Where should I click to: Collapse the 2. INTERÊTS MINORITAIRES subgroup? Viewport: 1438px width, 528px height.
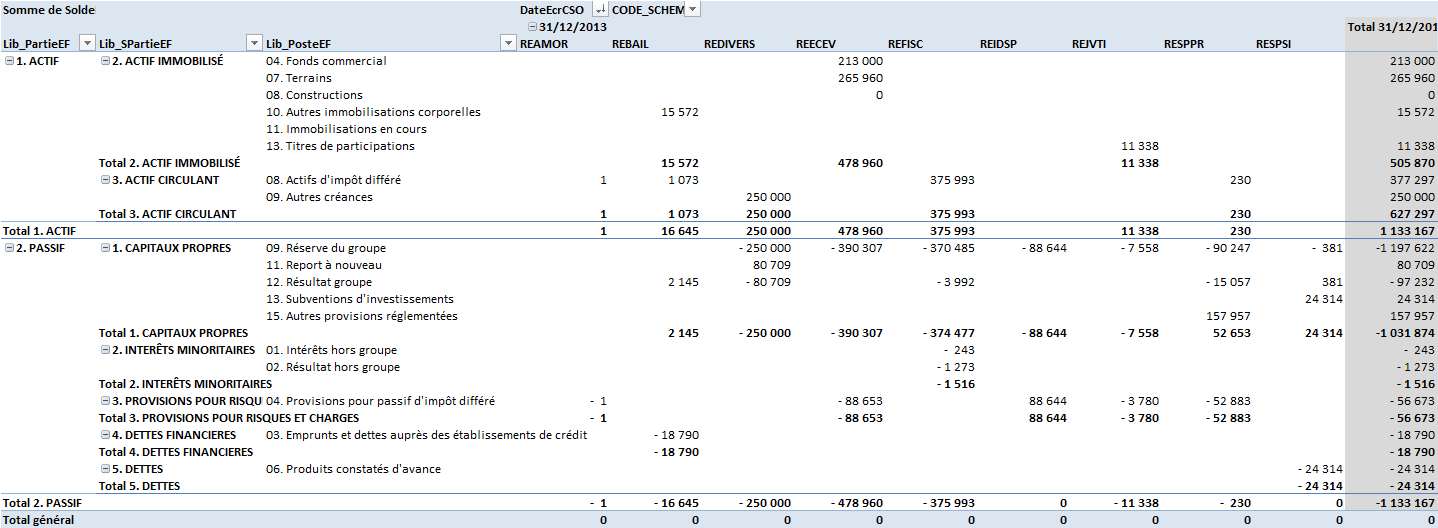[105, 350]
